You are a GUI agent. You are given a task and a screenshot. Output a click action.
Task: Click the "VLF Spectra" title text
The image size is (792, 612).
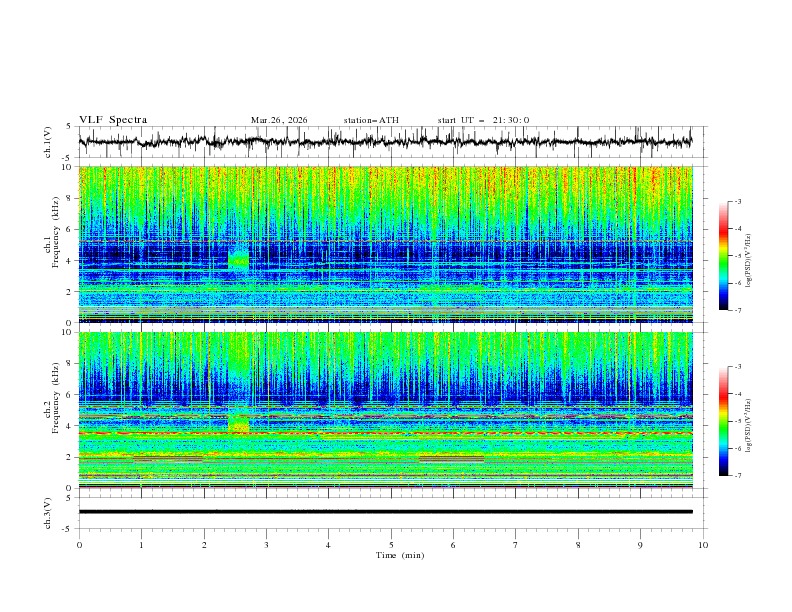tap(113, 120)
